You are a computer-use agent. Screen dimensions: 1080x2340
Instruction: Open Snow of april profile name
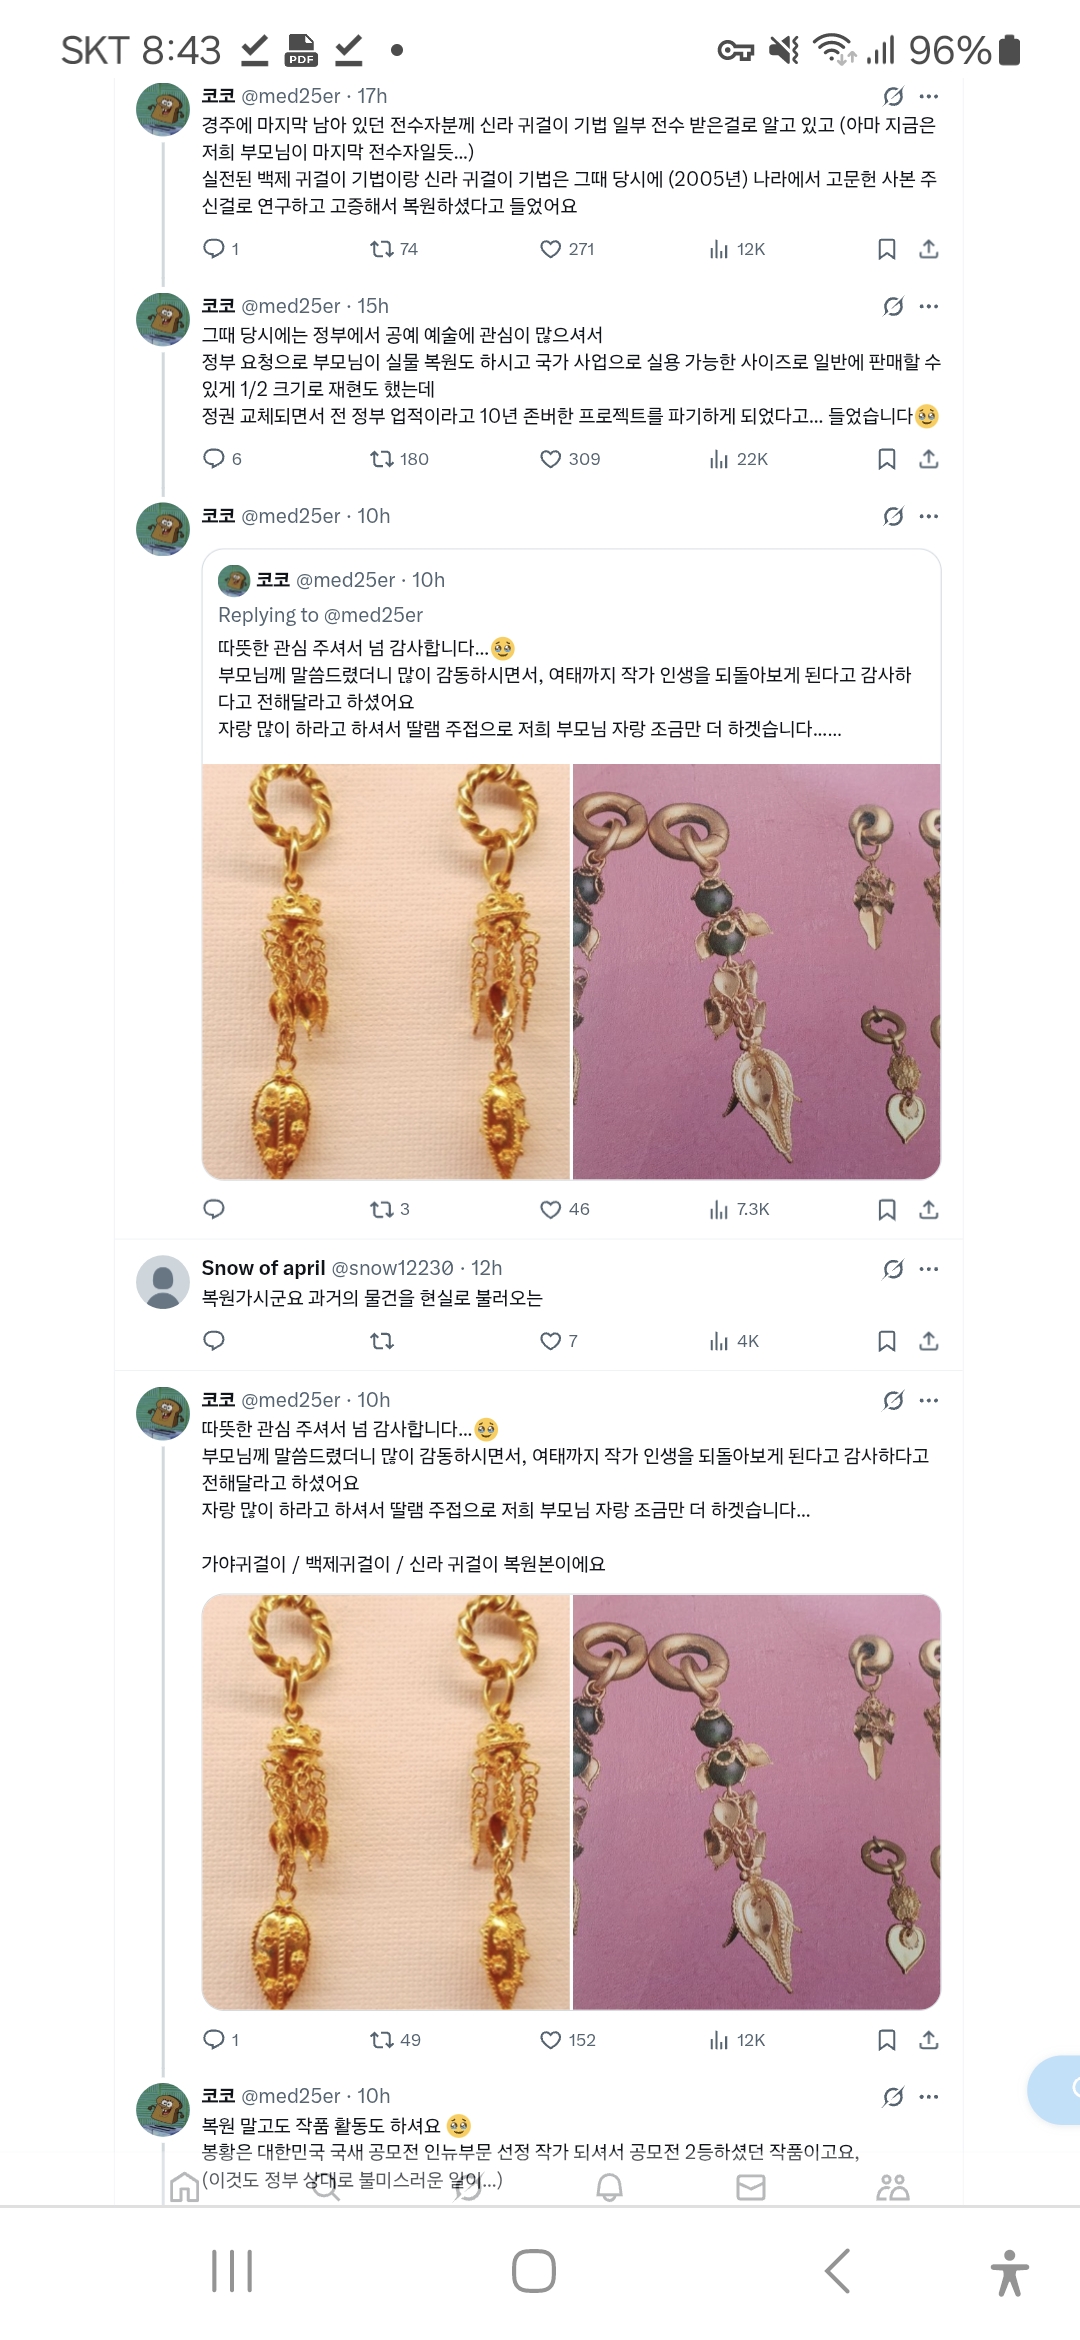263,1268
